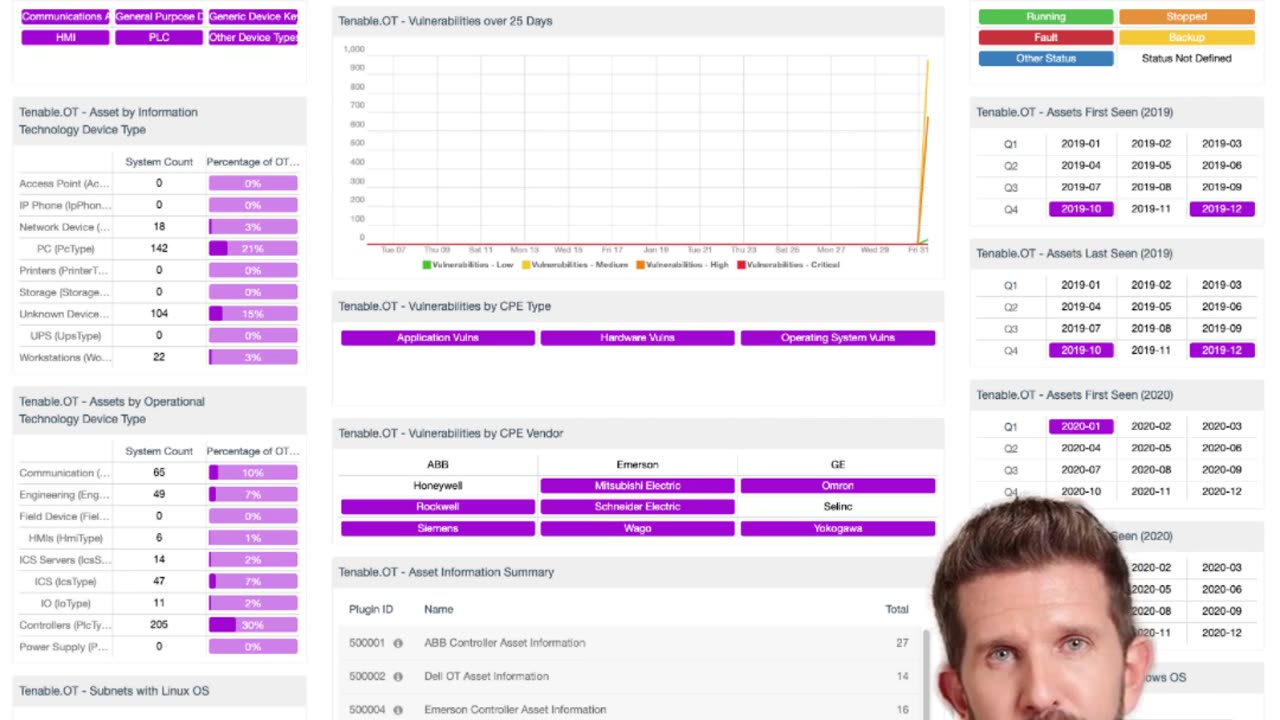The image size is (1280, 720).
Task: Open Rockwell vendor cell
Action: pos(438,507)
